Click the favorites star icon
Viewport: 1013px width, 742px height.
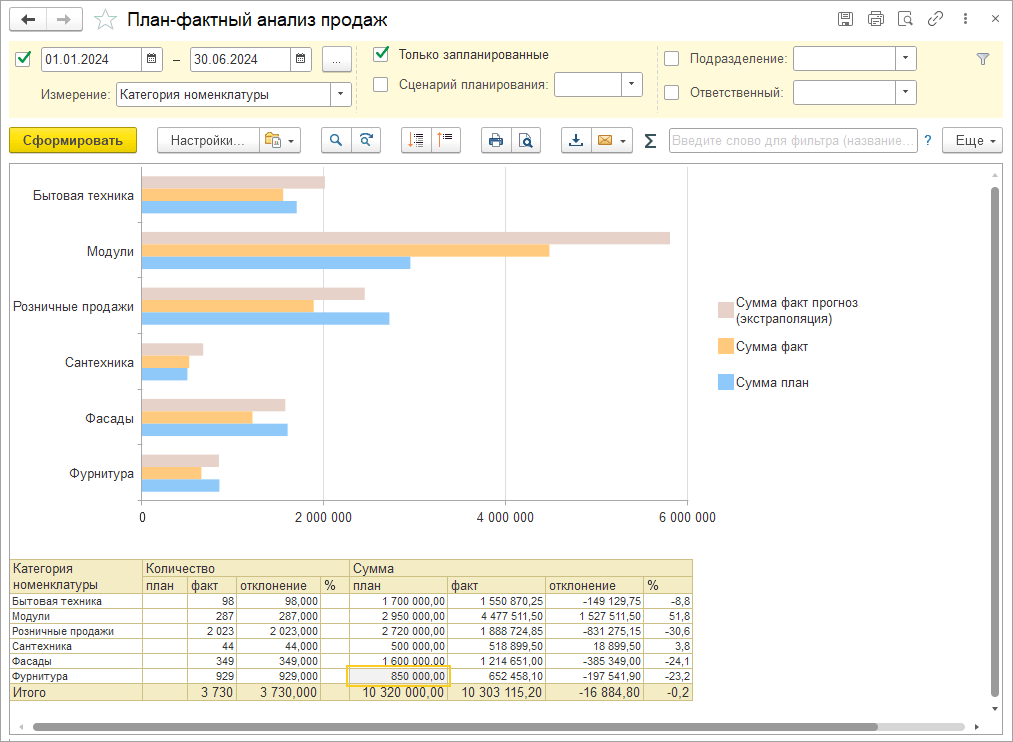tap(104, 20)
